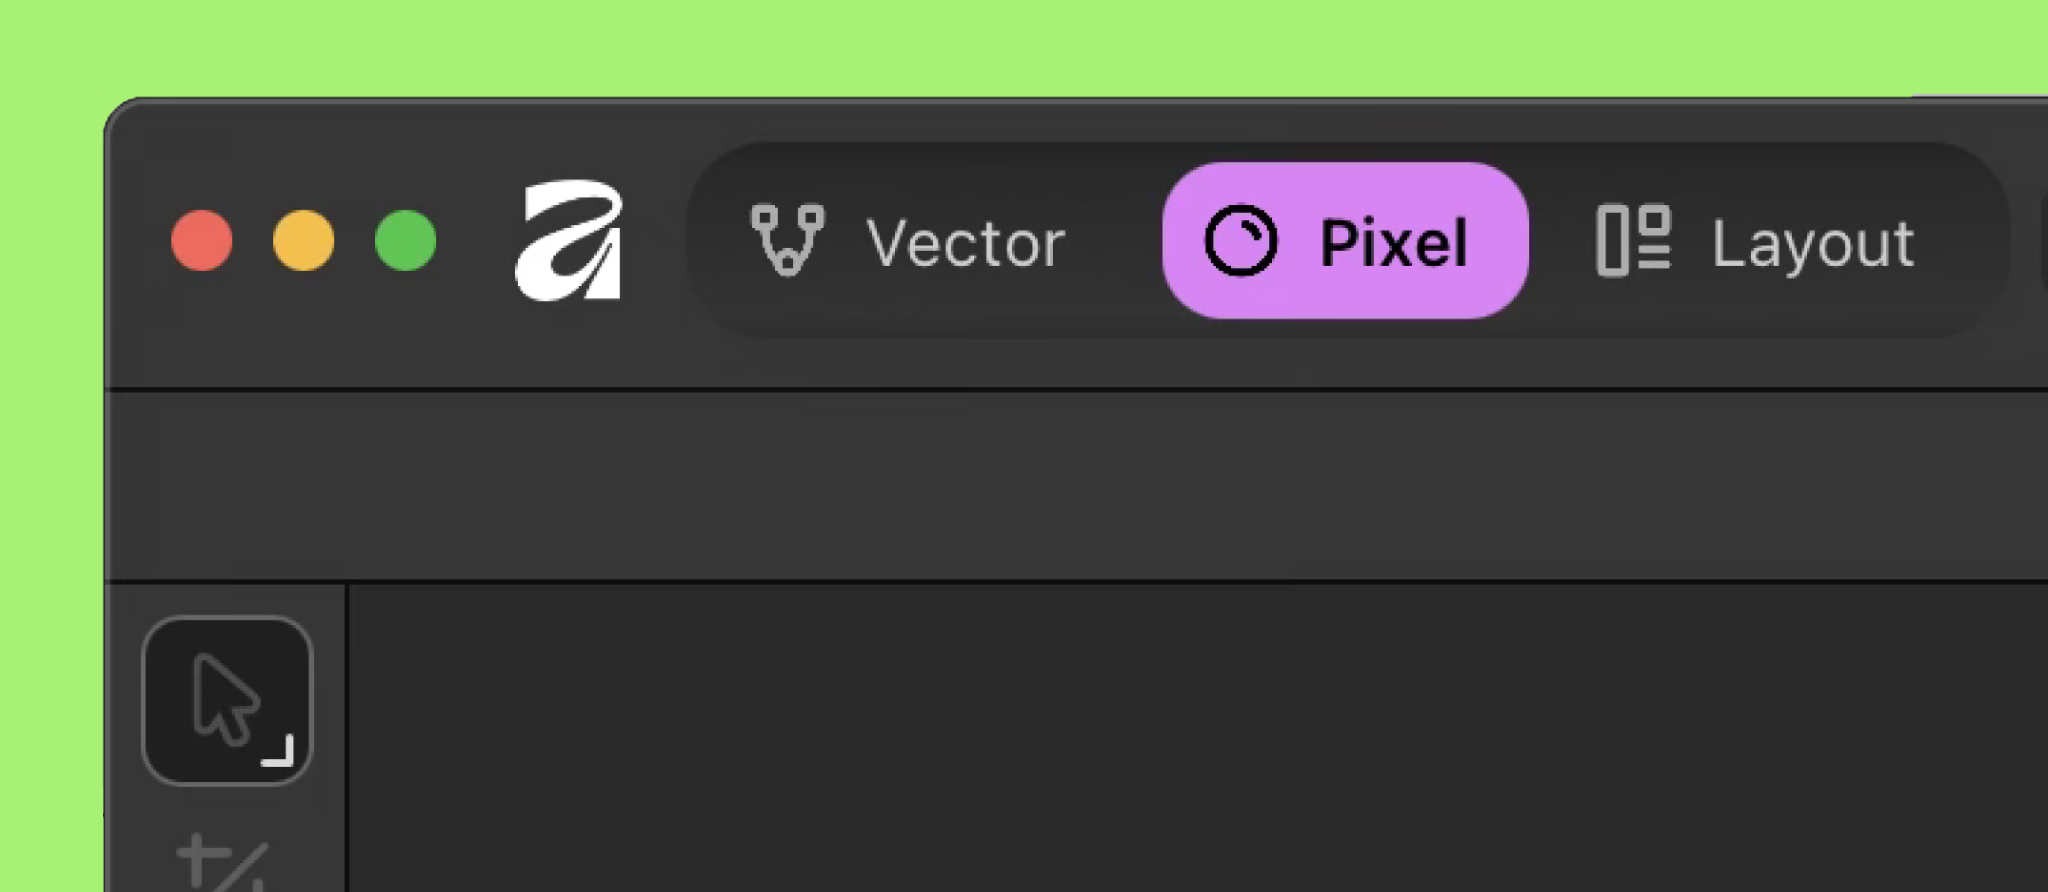Click the title bar gap right of Affinity logo
The height and width of the screenshot is (892, 2048).
click(654, 241)
